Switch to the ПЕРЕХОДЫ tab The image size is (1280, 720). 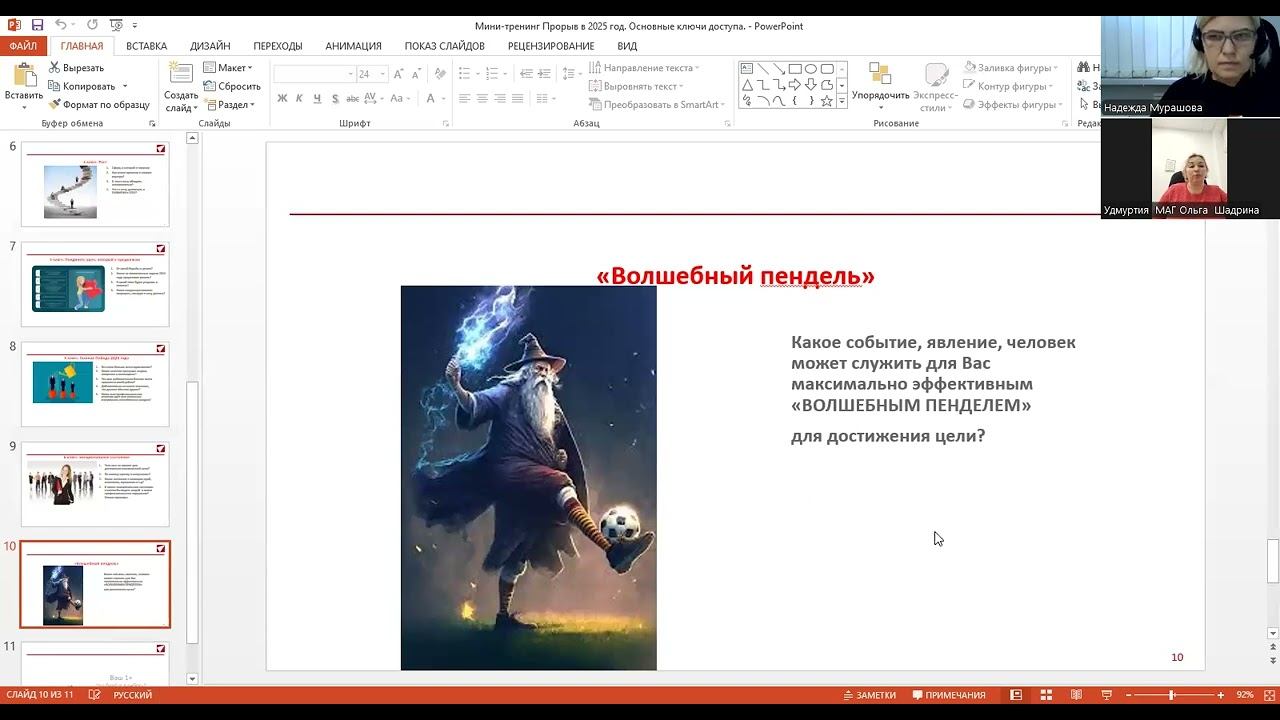(278, 46)
